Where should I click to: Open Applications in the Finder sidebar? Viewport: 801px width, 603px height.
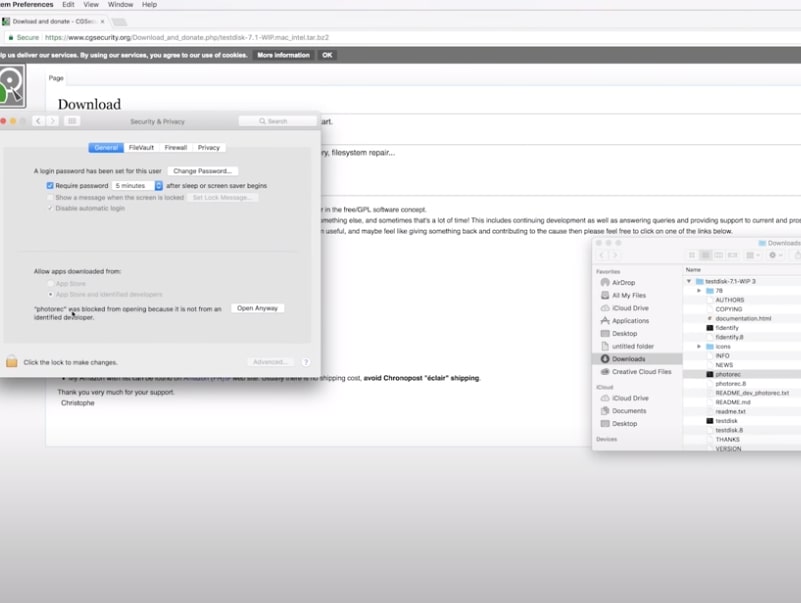pos(630,321)
